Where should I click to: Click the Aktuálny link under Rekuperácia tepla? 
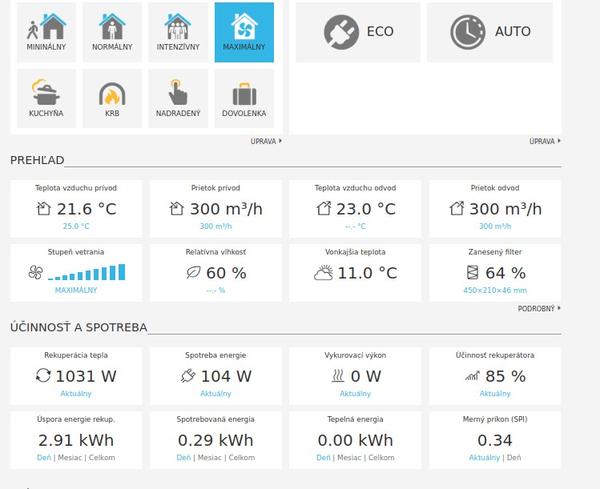[76, 394]
